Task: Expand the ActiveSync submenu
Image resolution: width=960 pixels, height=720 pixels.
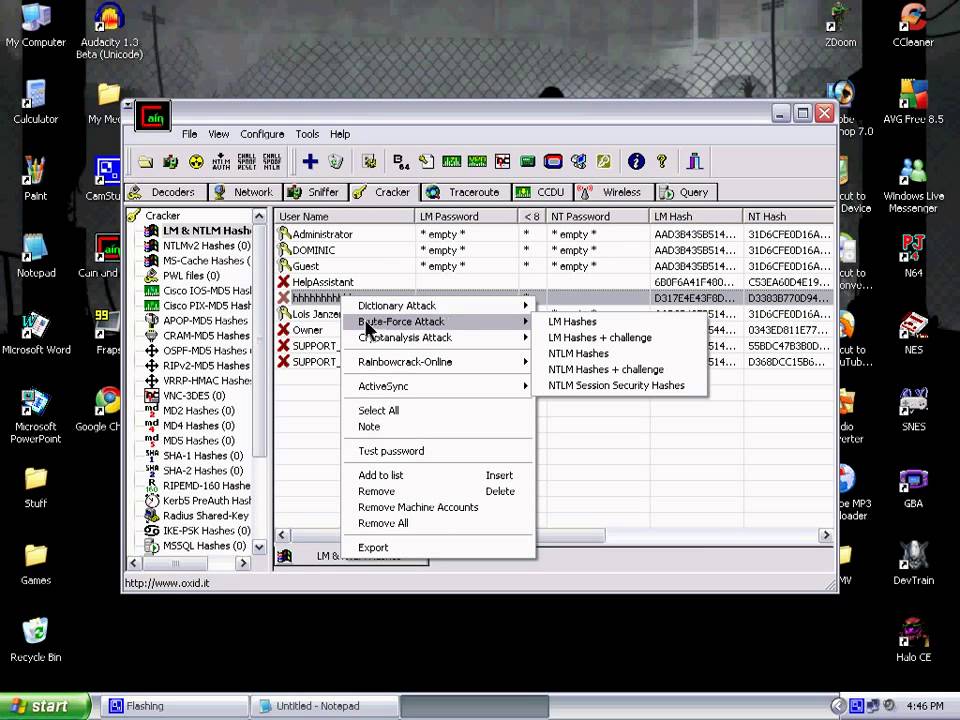Action: coord(438,386)
